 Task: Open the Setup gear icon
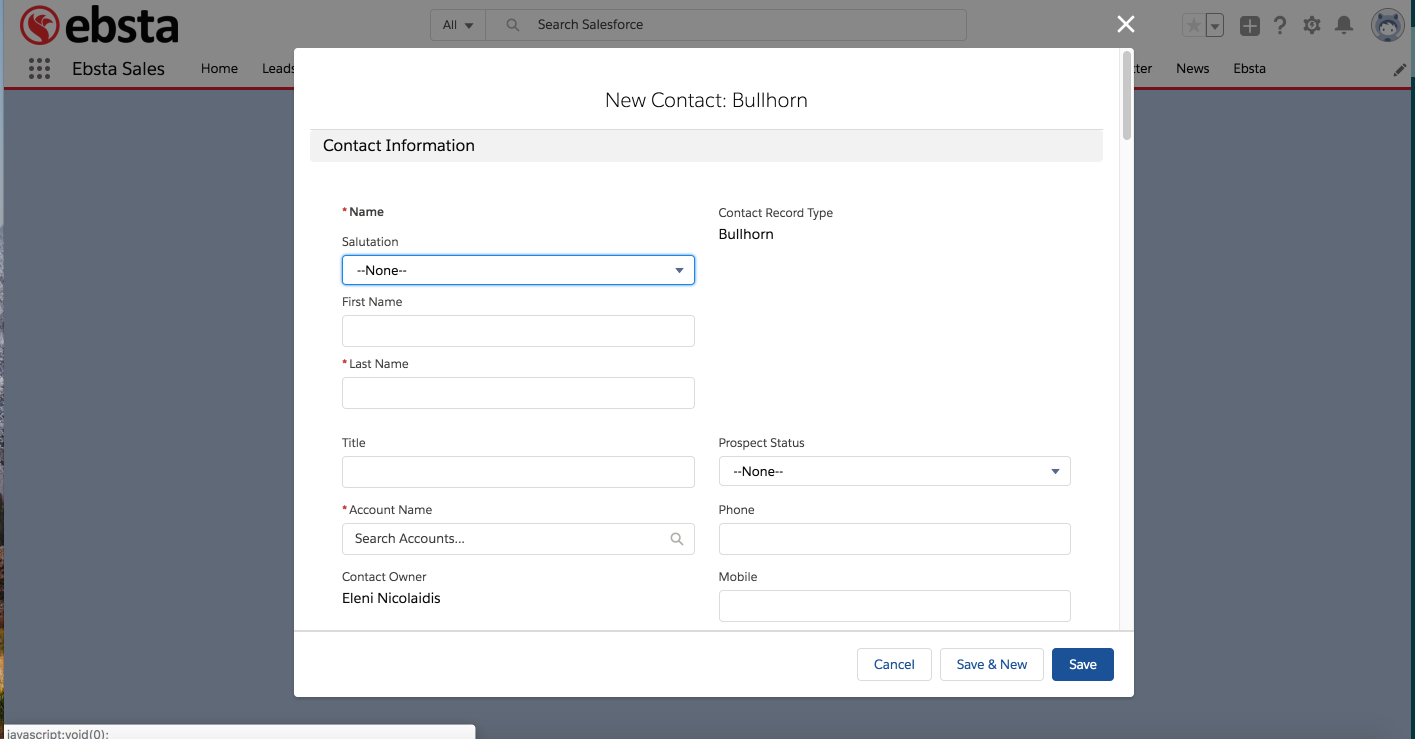click(1312, 26)
